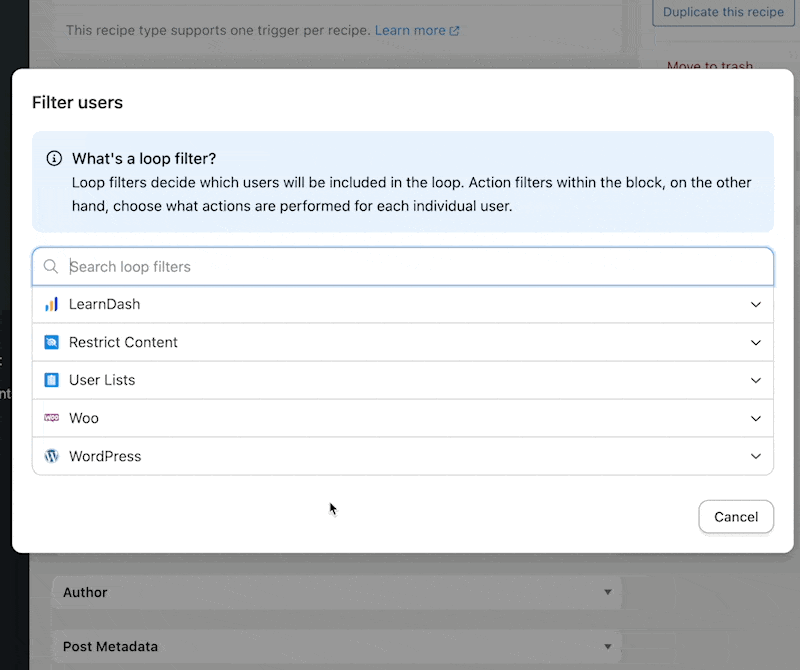Click the LearnDash bar chart icon
Image resolution: width=800 pixels, height=670 pixels.
[x=51, y=304]
